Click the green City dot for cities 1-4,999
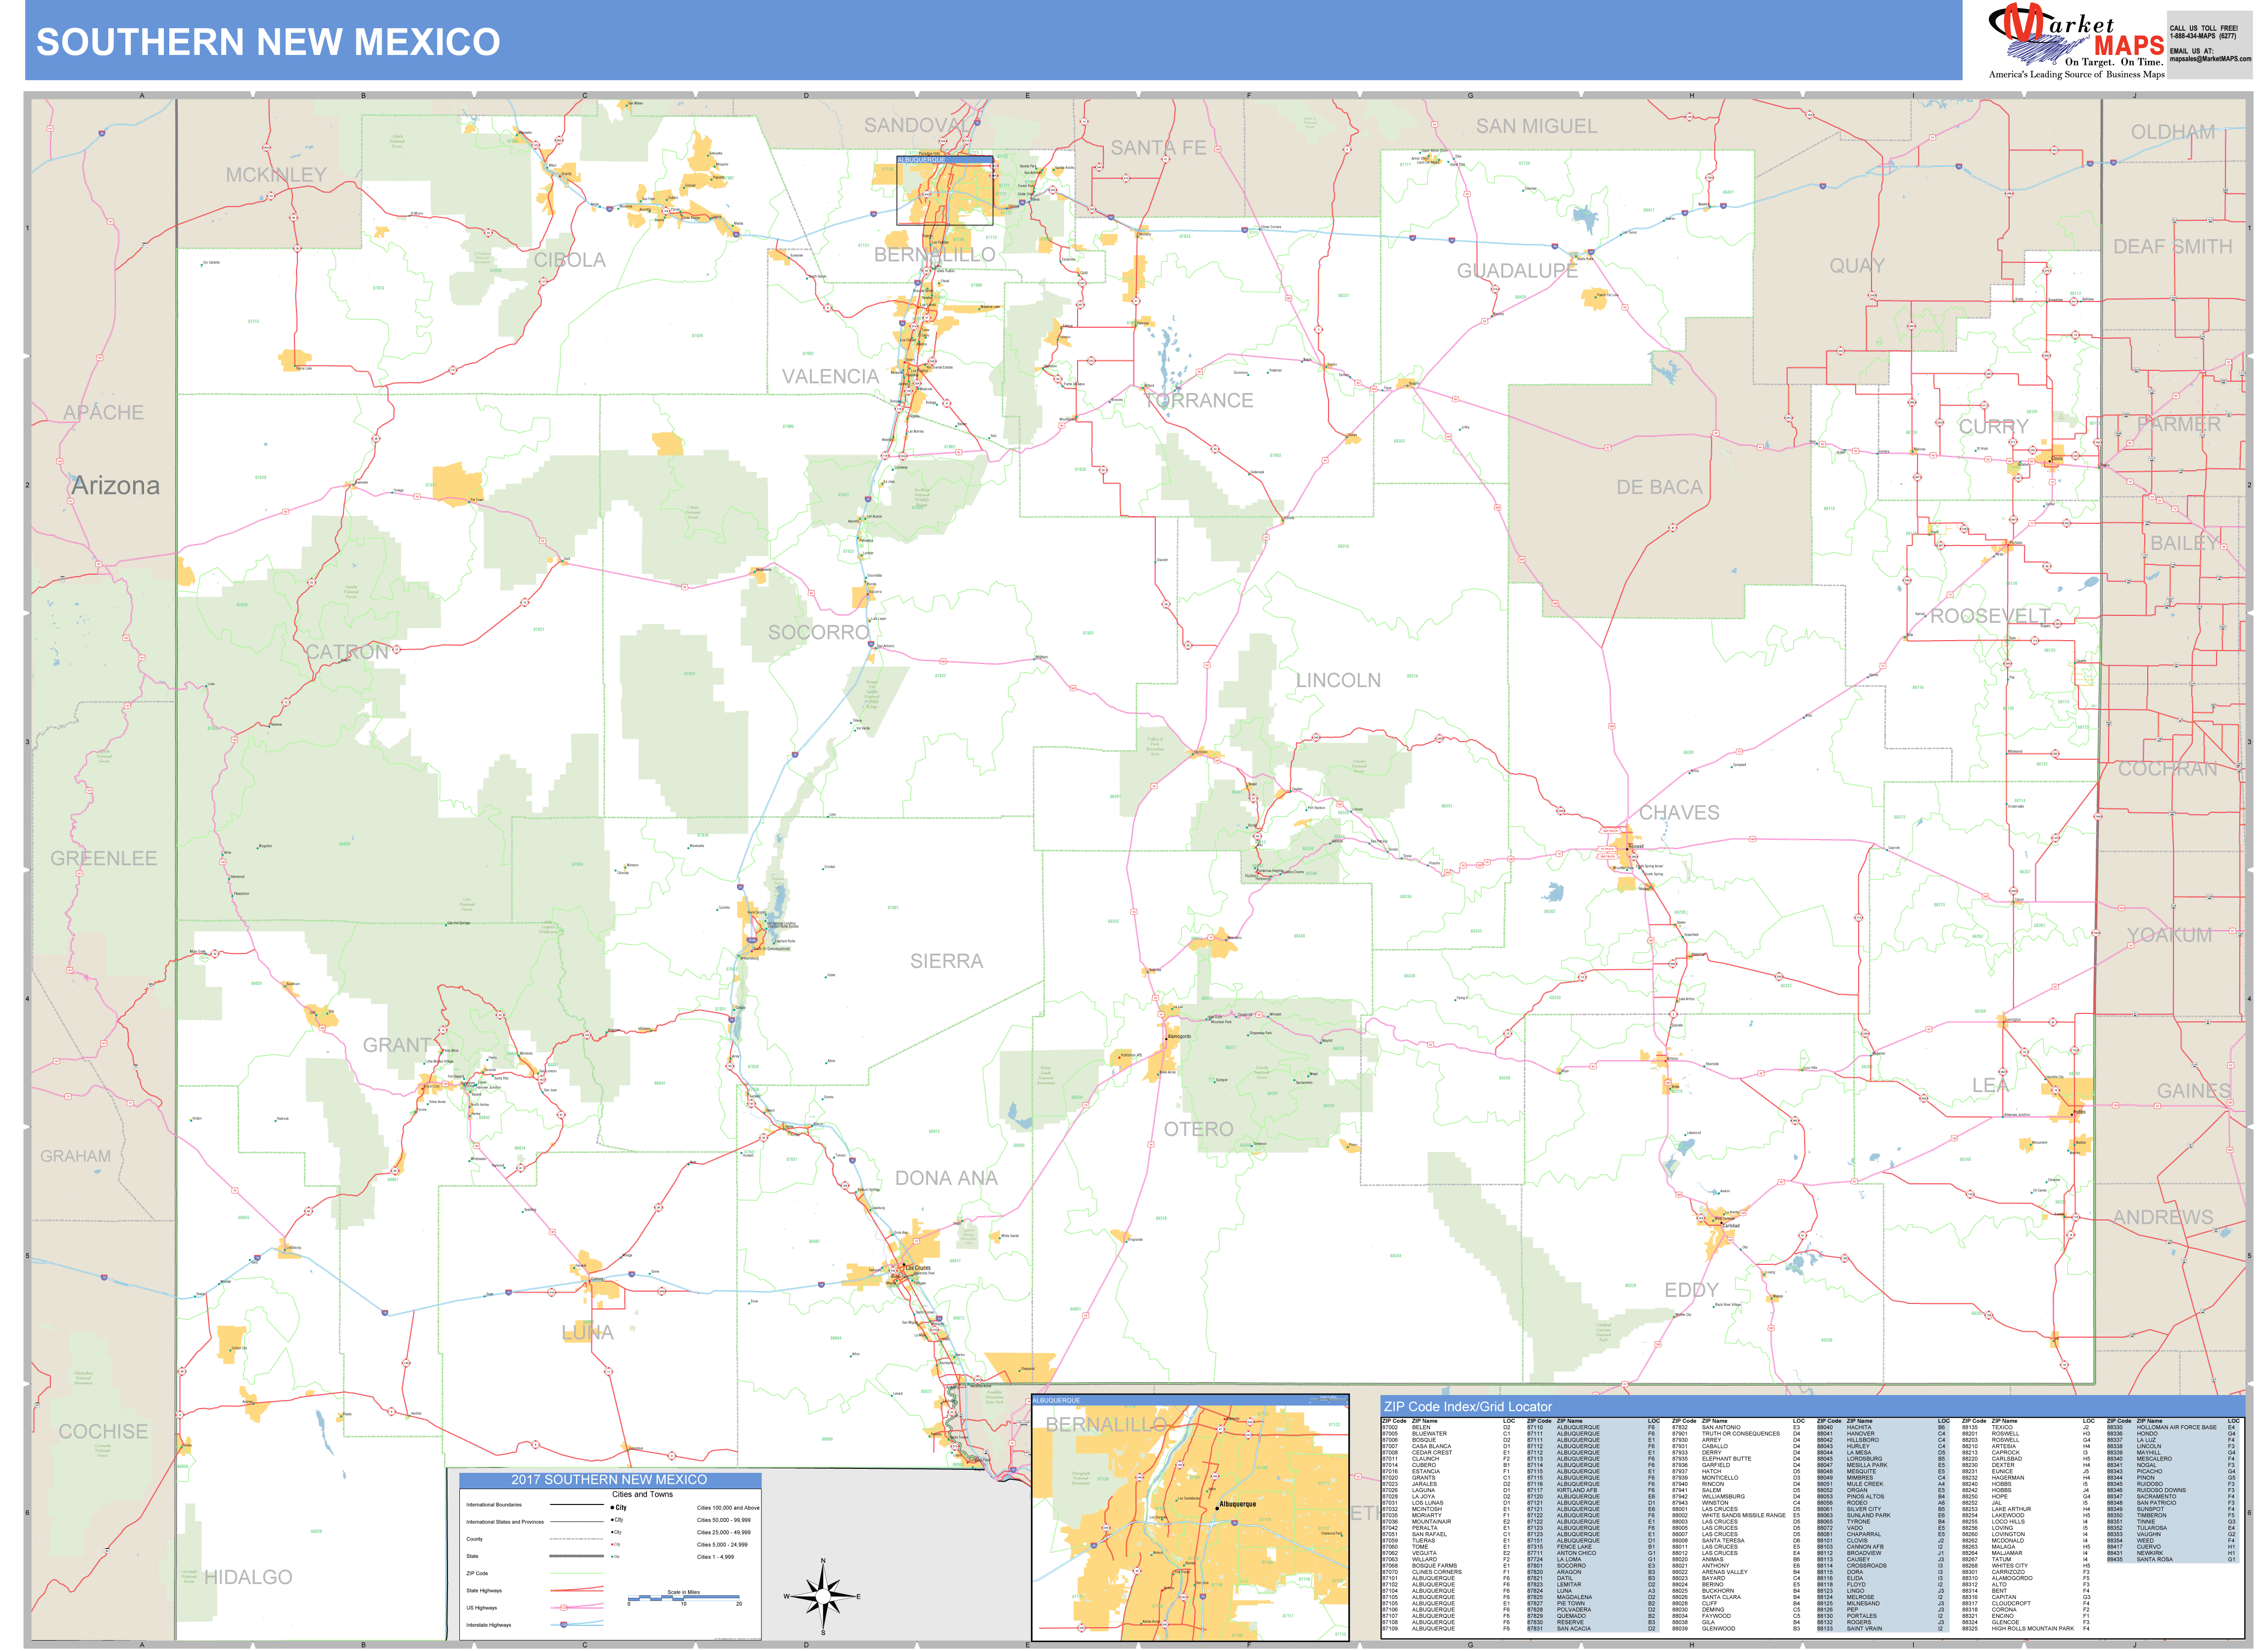The image size is (2268, 1651). pos(612,1557)
